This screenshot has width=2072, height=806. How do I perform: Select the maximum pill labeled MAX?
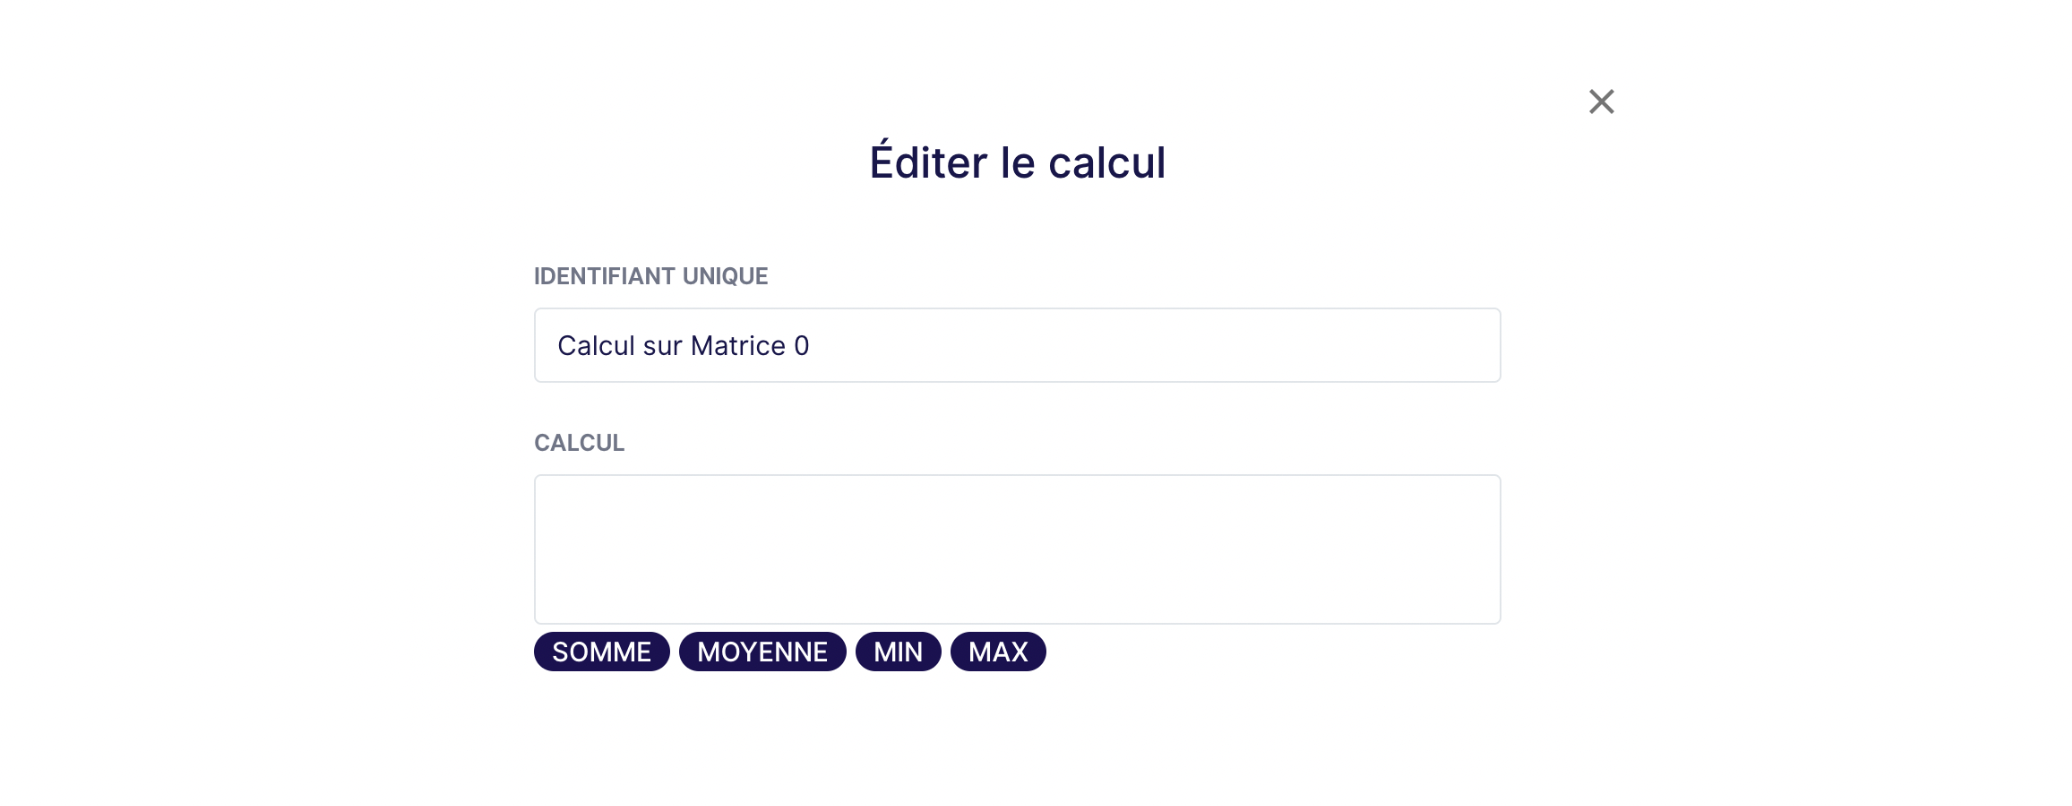coord(998,652)
